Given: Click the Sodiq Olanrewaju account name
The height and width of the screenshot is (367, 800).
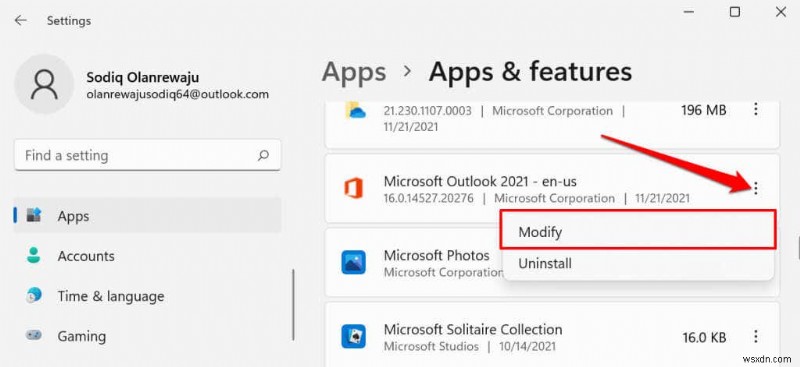Looking at the screenshot, I should click(143, 78).
